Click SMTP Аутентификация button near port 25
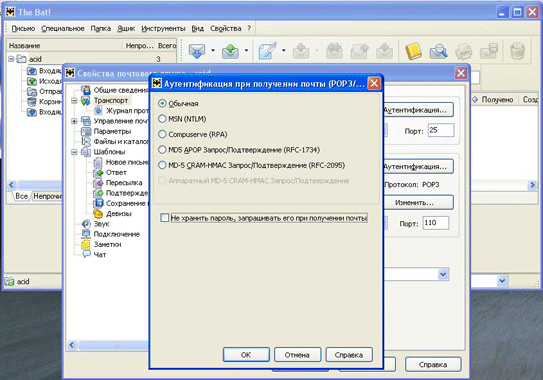This screenshot has width=543, height=380. pos(418,110)
